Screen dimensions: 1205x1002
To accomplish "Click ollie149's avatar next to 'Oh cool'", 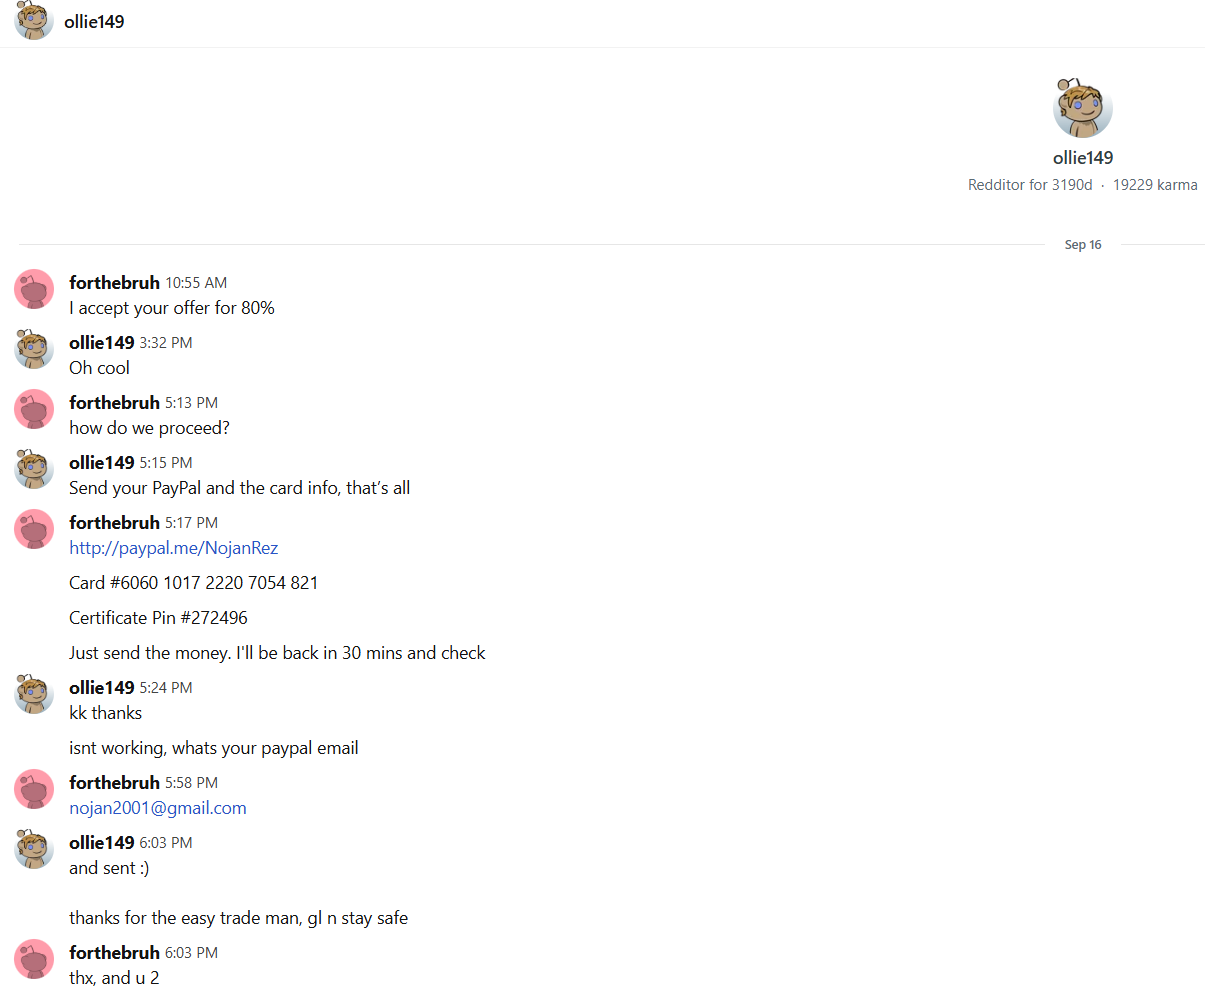I will click(x=34, y=349).
